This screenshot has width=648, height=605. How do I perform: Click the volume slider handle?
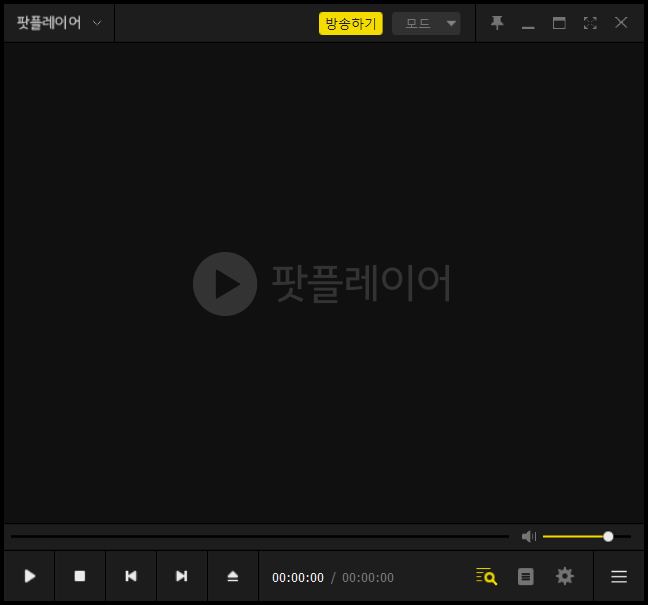(608, 536)
